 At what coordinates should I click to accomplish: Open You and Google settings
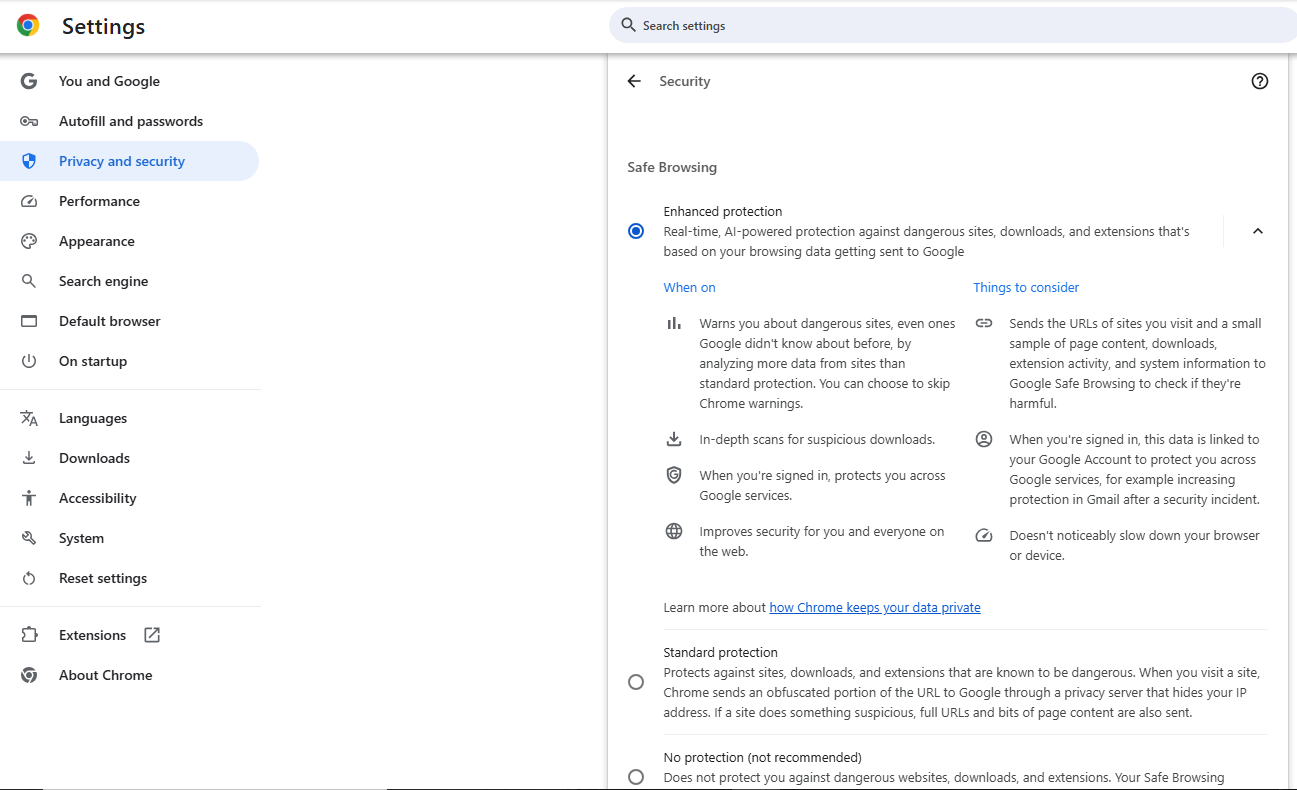pos(109,81)
